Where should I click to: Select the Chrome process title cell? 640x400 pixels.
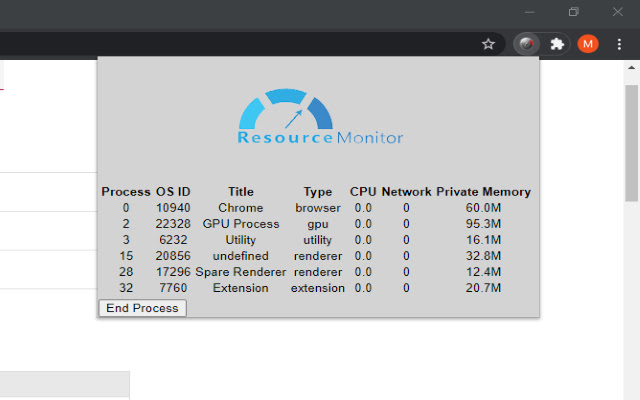click(x=240, y=208)
